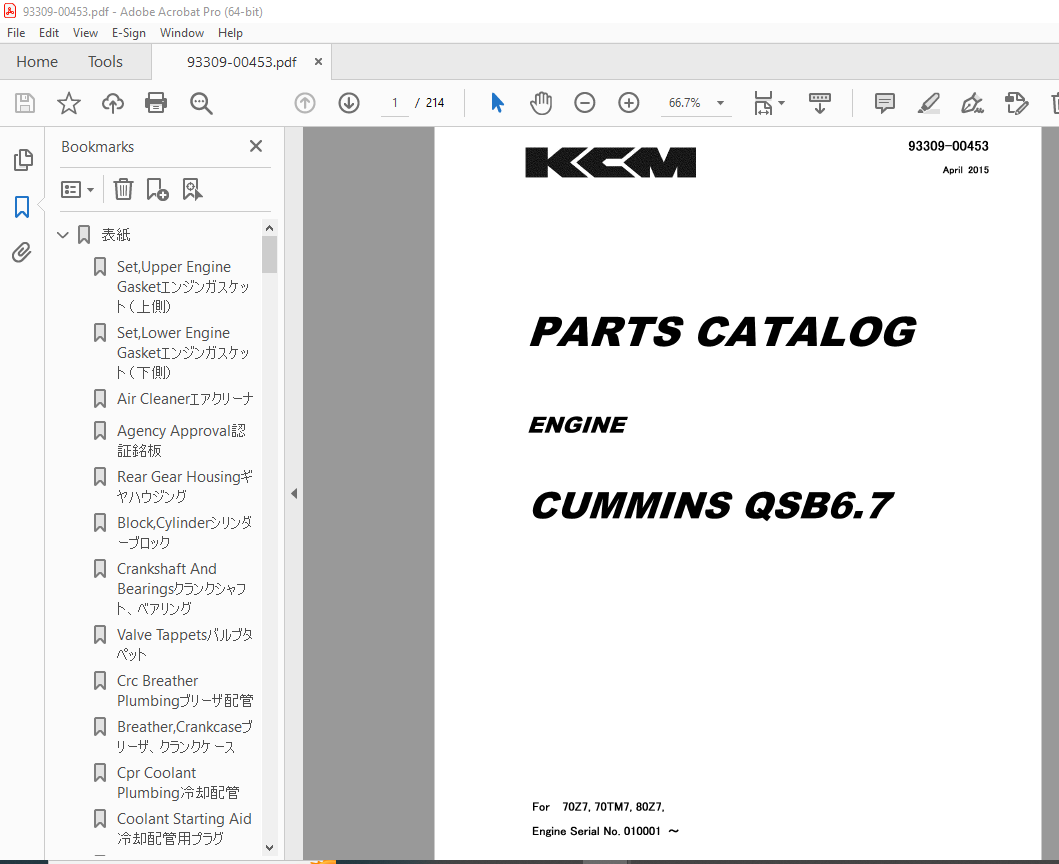Add a new bookmark

tap(157, 189)
